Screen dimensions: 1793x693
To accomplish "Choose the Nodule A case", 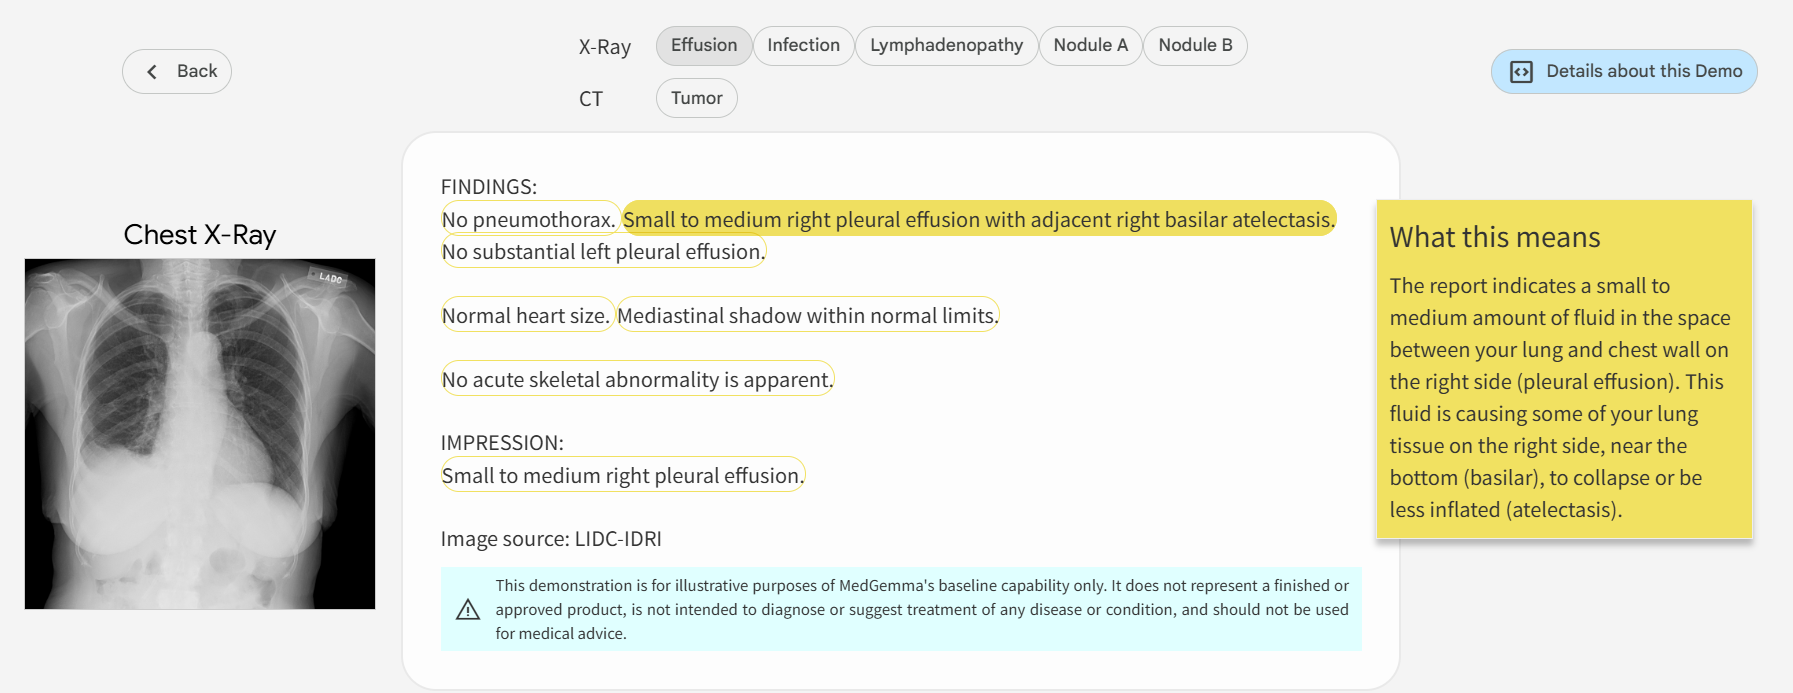I will (x=1090, y=46).
